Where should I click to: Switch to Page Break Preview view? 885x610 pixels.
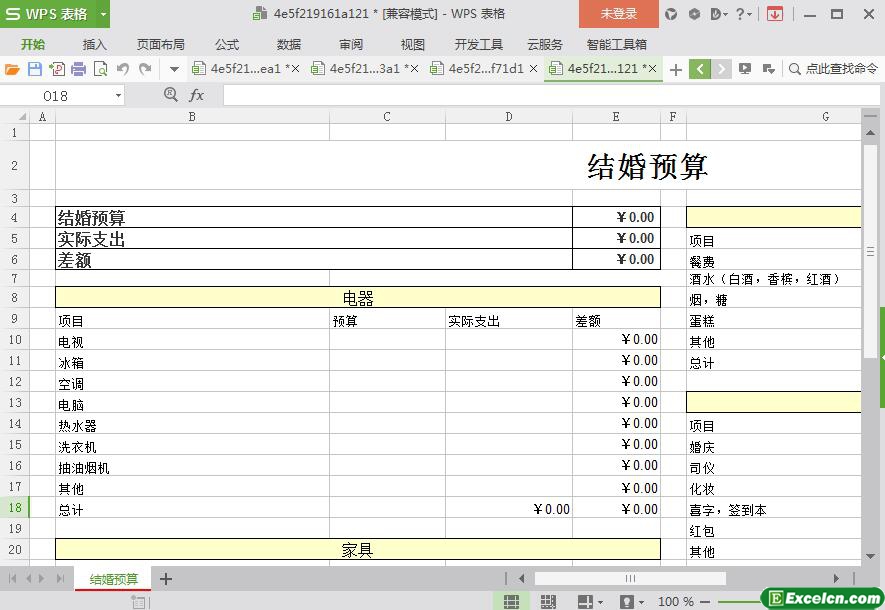[548, 601]
